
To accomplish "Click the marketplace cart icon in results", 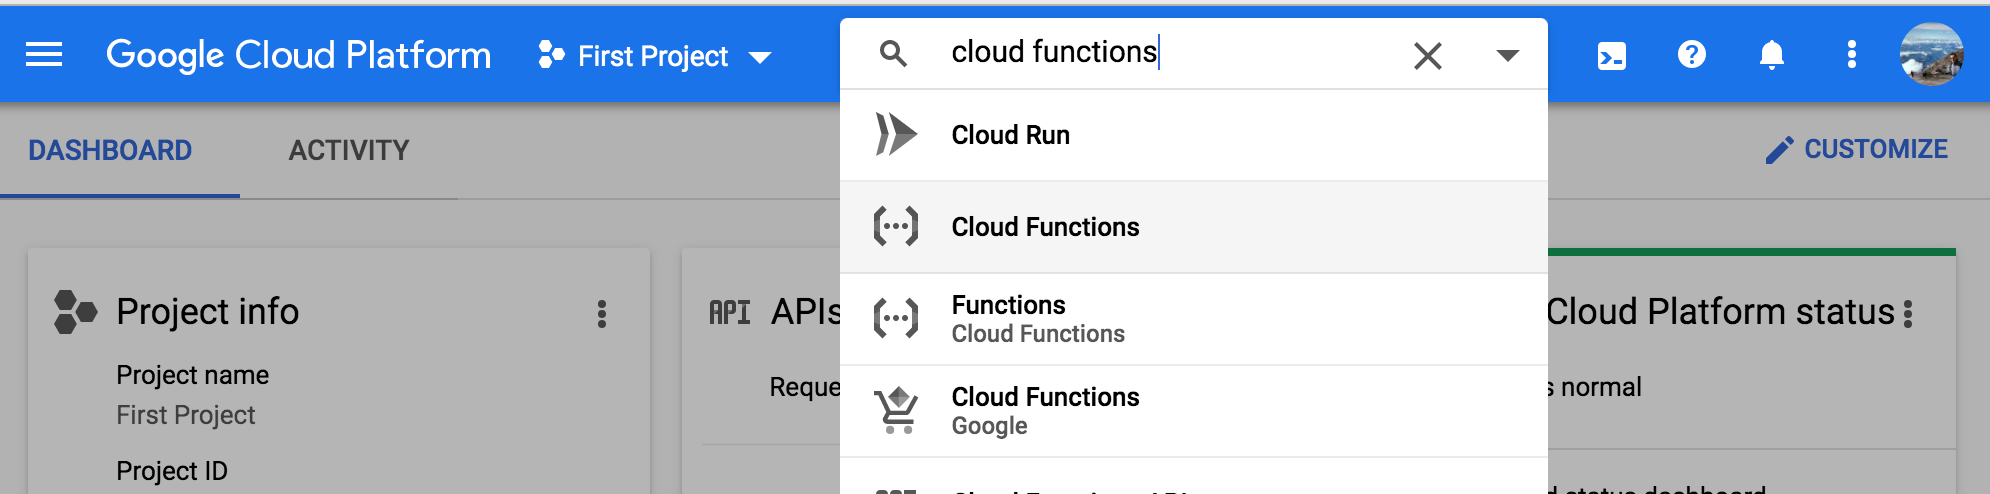I will (x=896, y=410).
